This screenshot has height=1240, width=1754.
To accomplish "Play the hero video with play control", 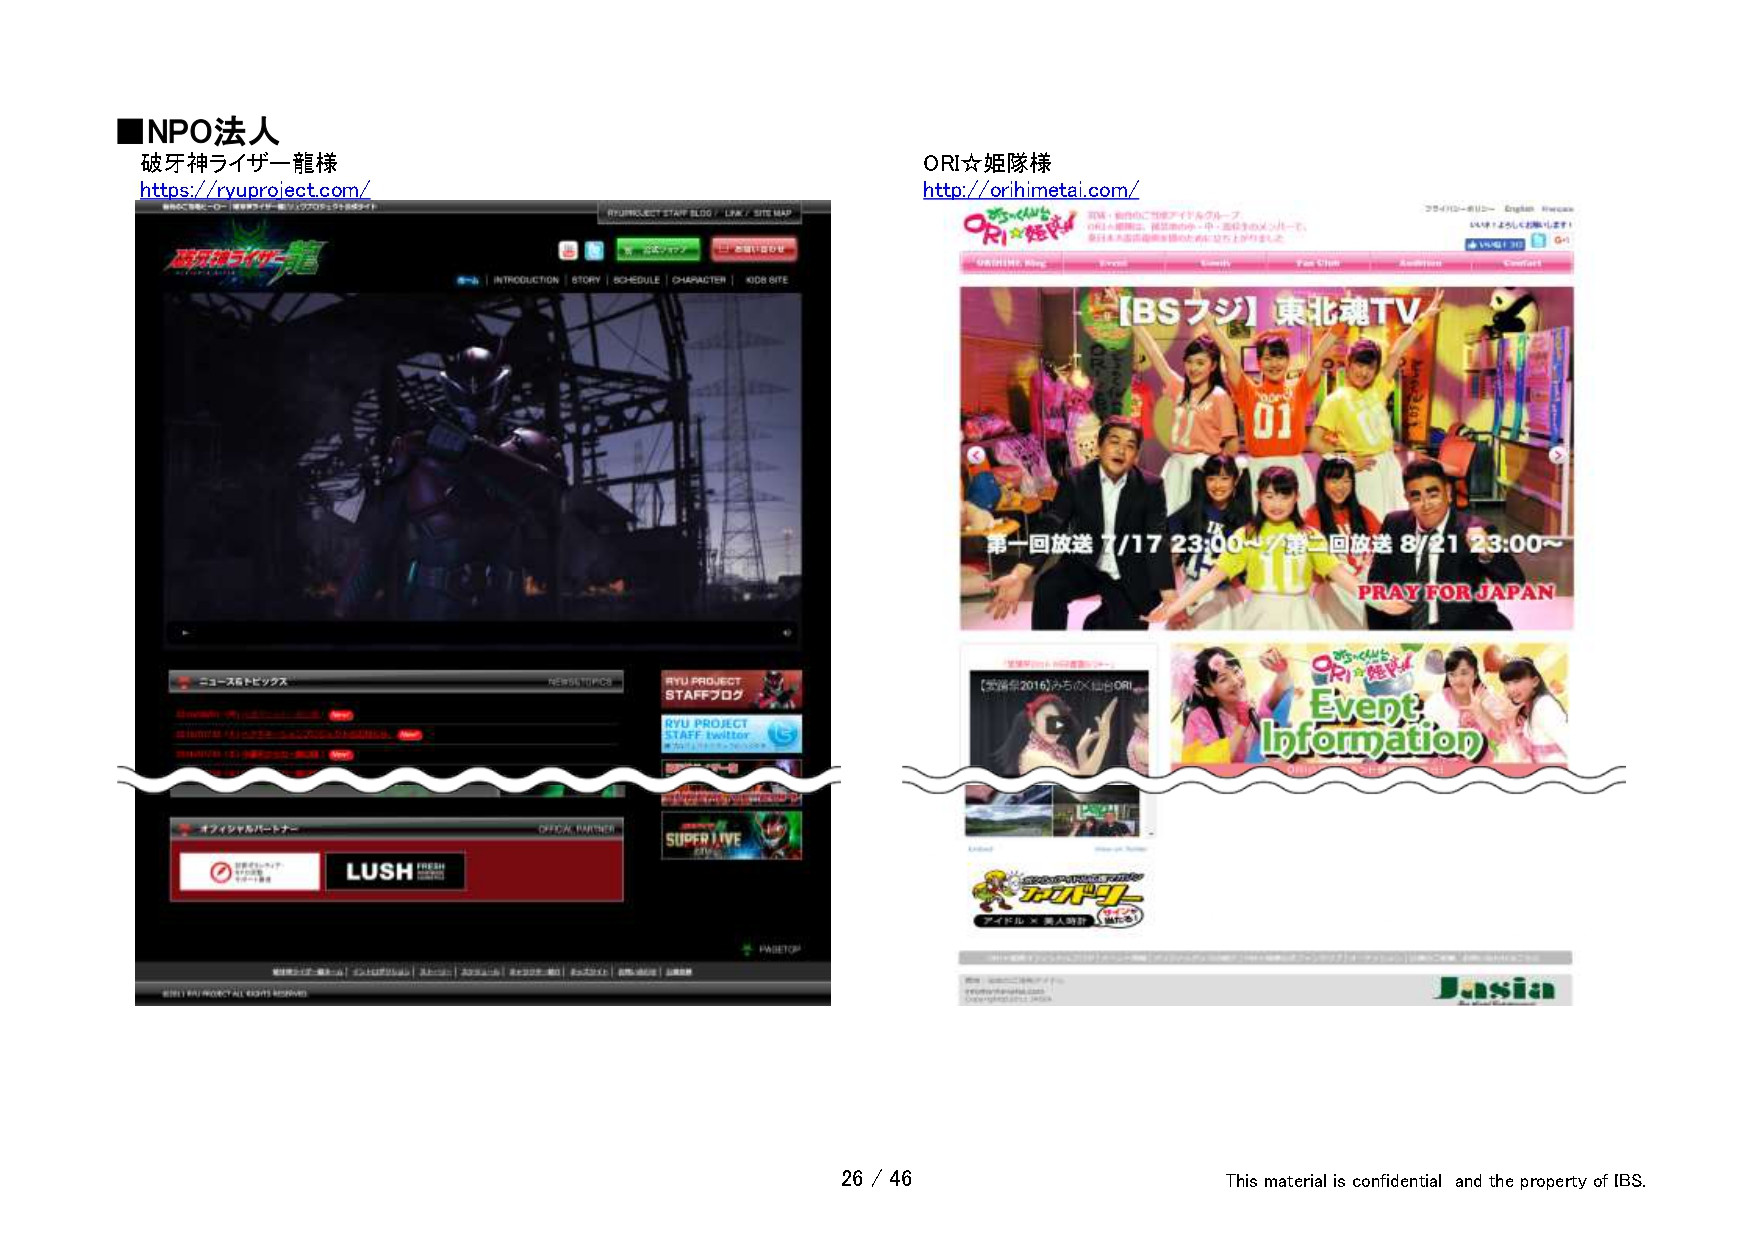I will (x=185, y=633).
